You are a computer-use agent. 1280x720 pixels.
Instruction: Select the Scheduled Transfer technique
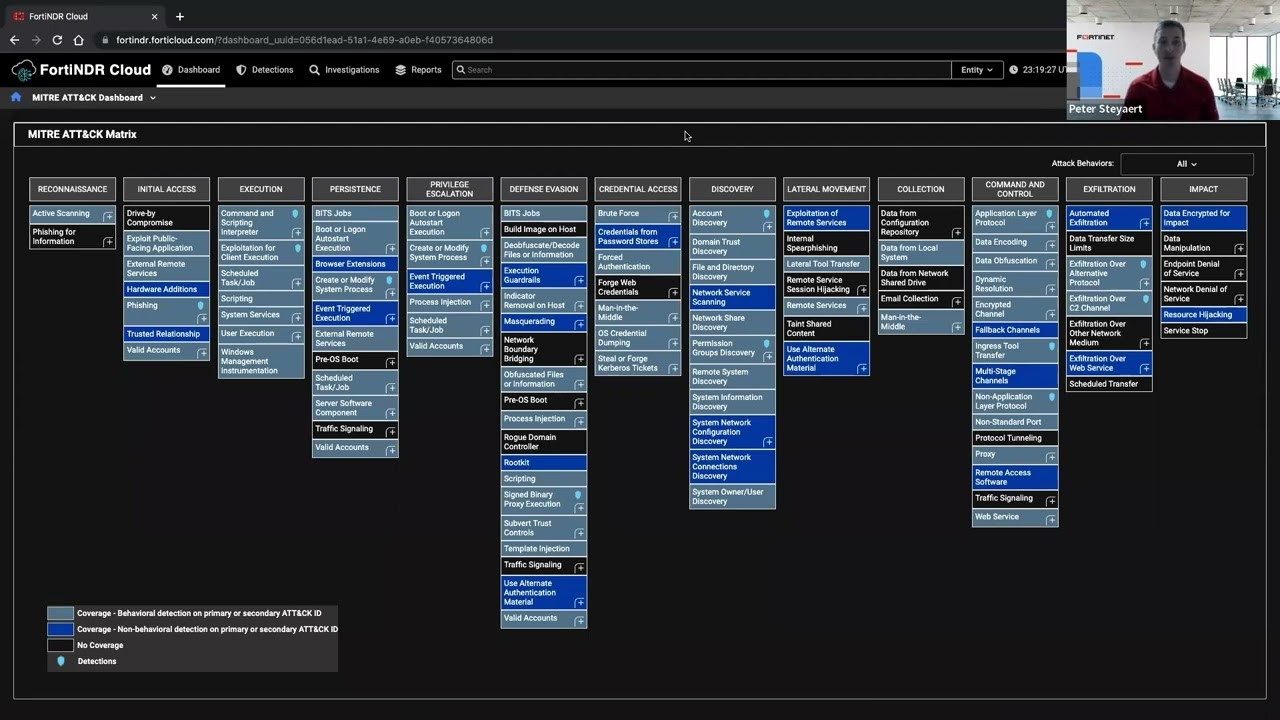point(1109,384)
